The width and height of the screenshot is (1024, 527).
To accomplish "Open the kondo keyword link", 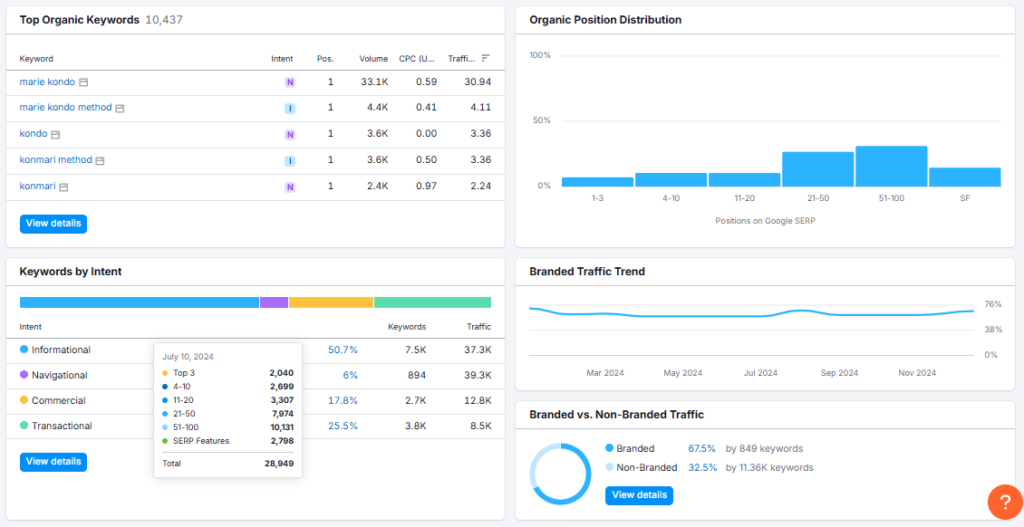I will click(x=33, y=133).
